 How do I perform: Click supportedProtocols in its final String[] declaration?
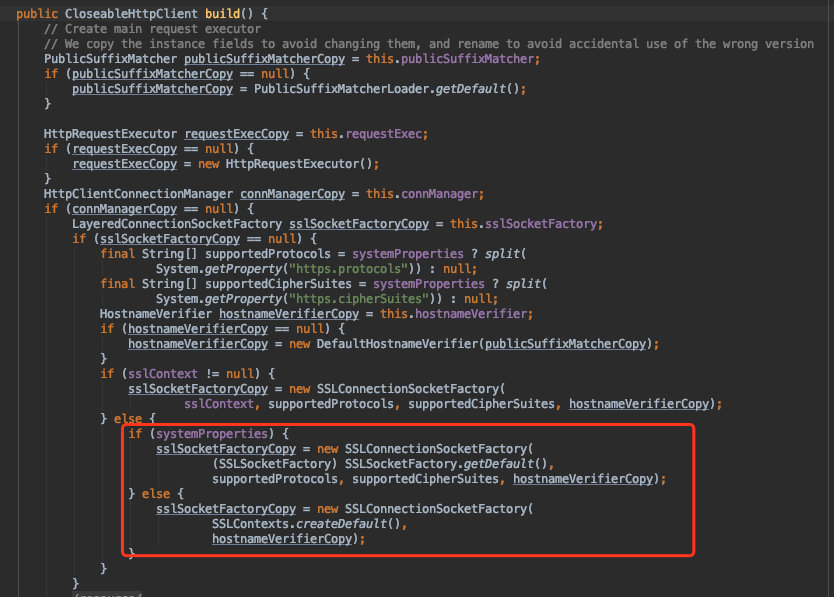click(268, 254)
